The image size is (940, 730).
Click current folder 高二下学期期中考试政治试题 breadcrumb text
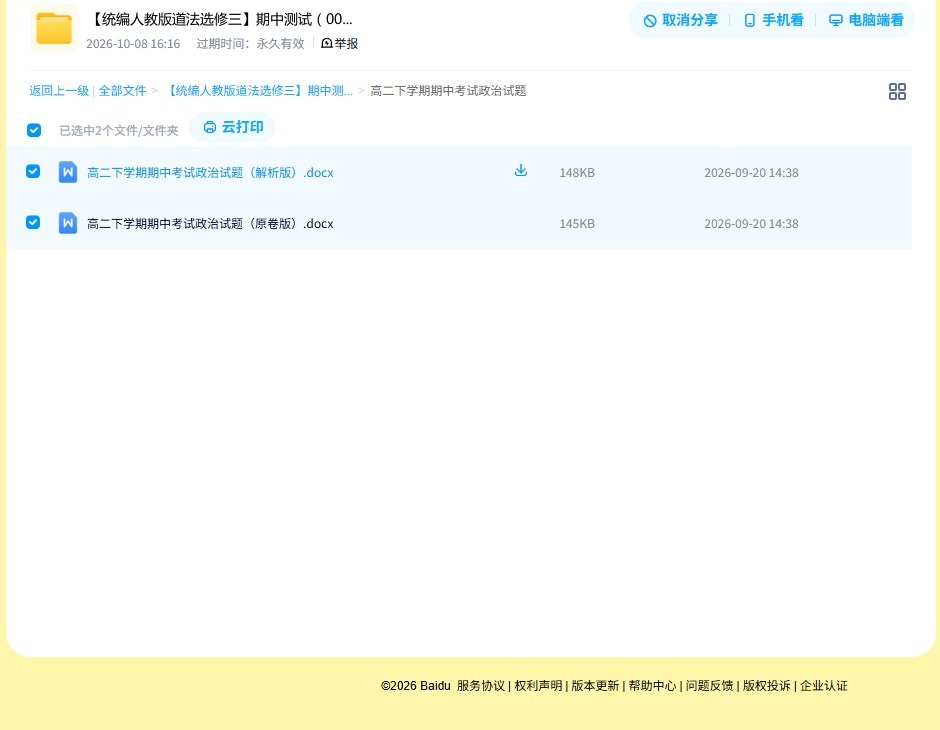tap(448, 91)
